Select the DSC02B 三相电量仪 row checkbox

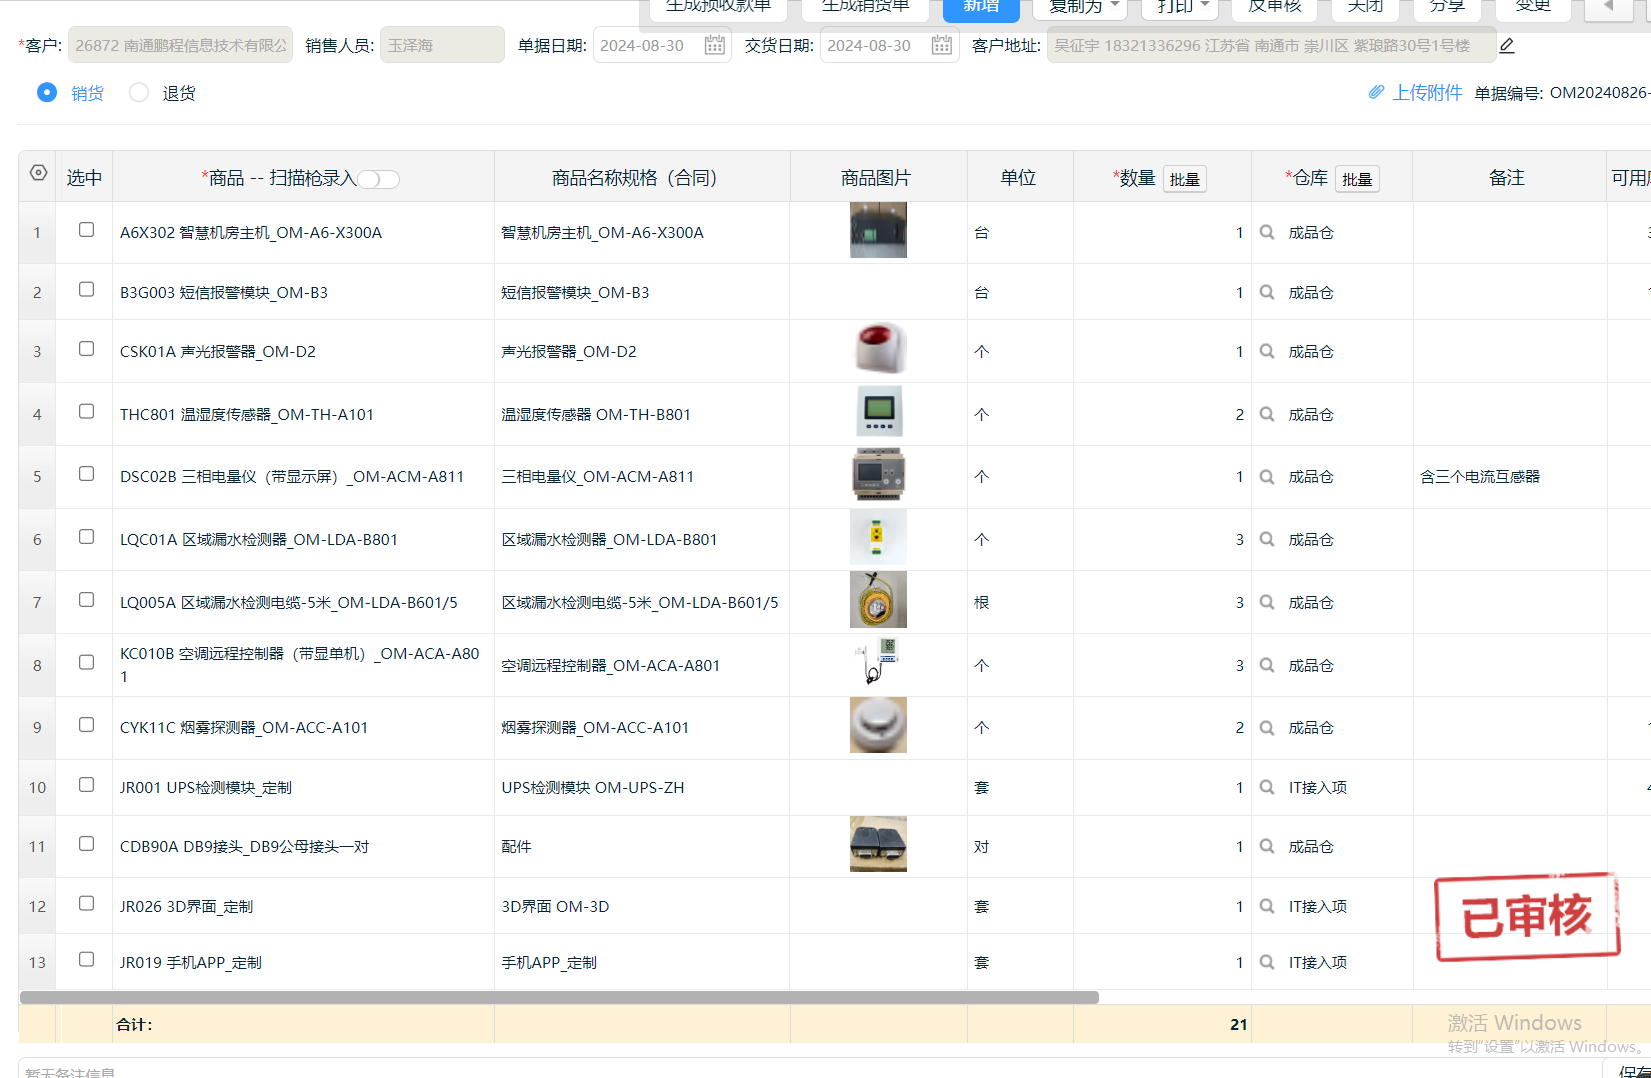(87, 473)
